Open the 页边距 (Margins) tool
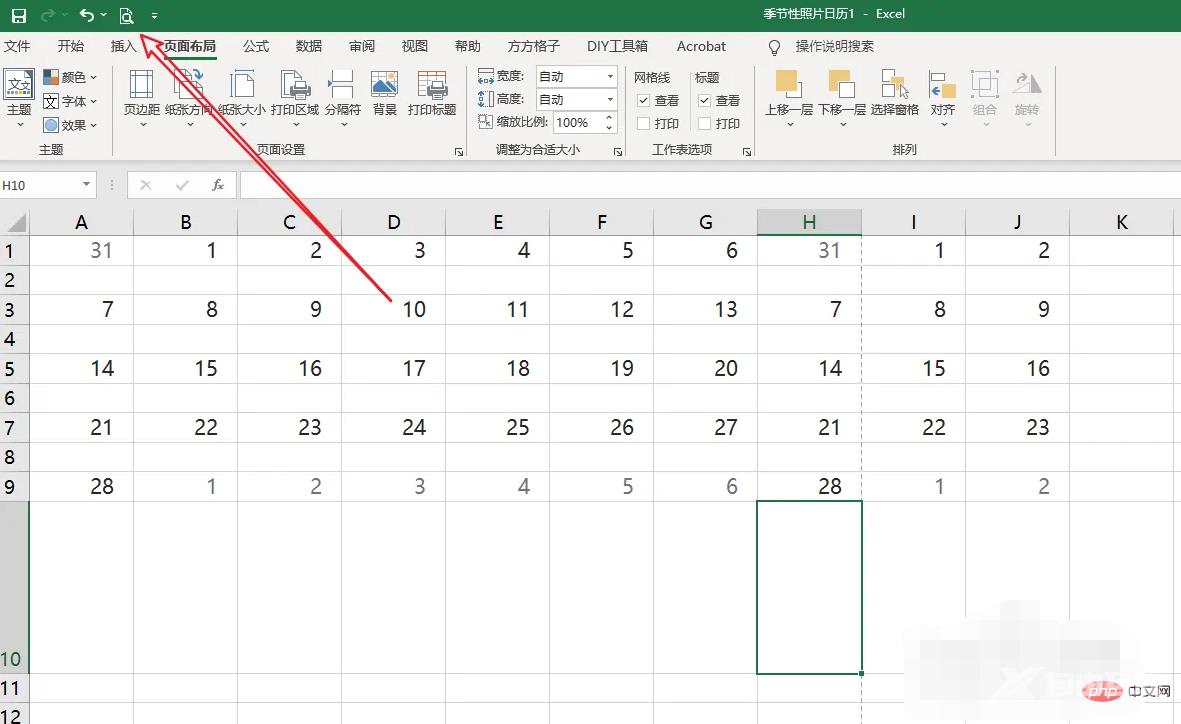 tap(142, 93)
